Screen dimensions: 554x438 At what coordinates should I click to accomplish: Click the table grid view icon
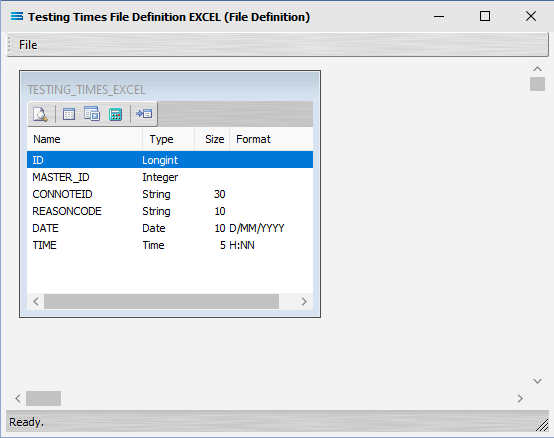69,114
